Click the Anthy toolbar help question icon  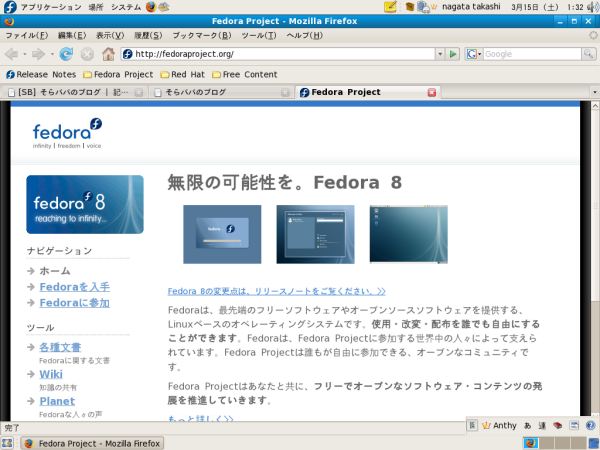[x=590, y=426]
